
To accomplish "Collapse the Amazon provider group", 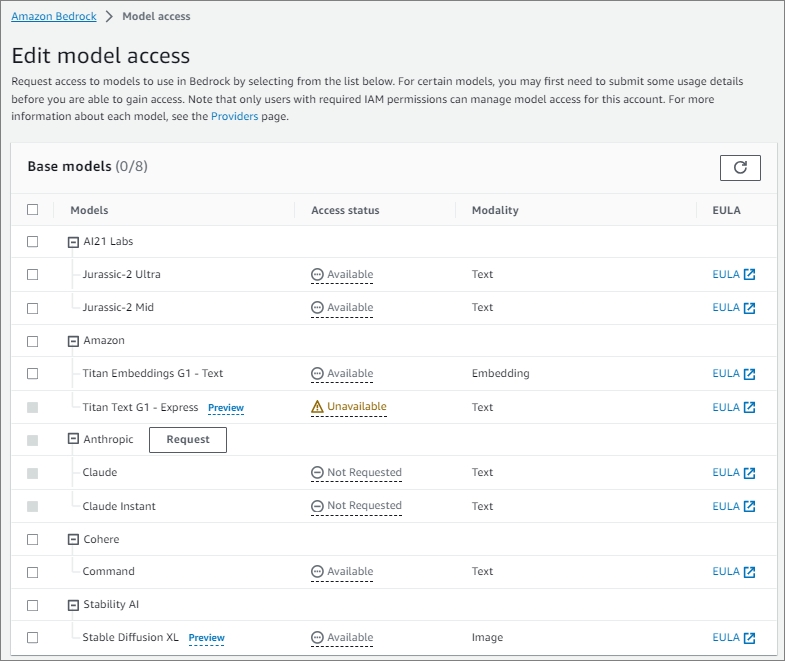I will pyautogui.click(x=73, y=341).
